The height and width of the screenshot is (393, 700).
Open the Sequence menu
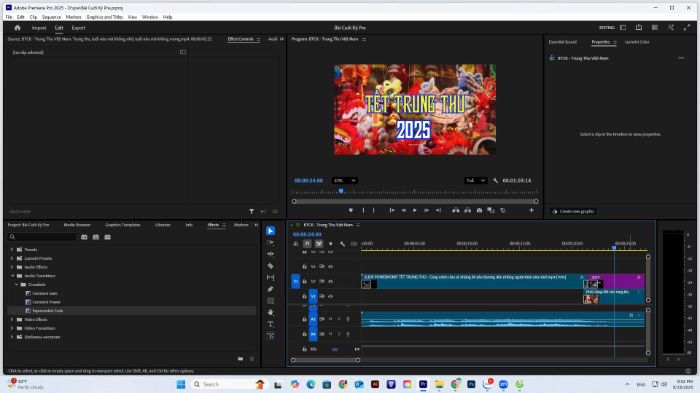[x=51, y=17]
